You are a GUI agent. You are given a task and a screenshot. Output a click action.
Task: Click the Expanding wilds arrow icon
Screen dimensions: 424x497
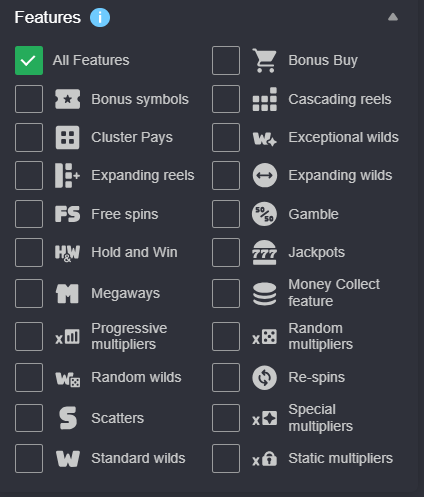[x=264, y=175]
